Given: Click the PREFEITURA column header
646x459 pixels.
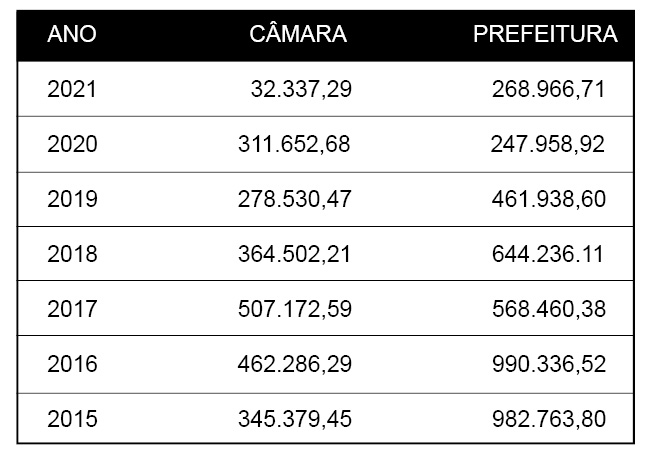Looking at the screenshot, I should coord(545,34).
